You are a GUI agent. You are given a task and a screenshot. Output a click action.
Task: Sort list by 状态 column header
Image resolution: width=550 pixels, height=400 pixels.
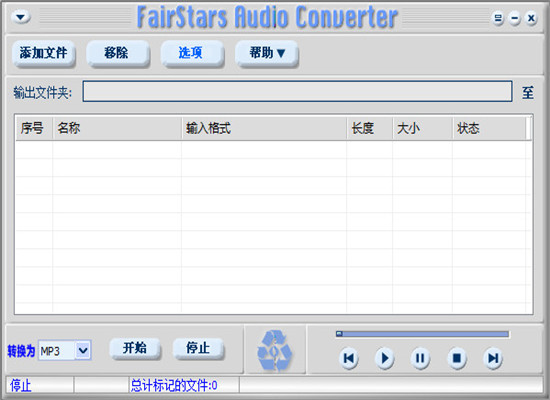click(489, 128)
